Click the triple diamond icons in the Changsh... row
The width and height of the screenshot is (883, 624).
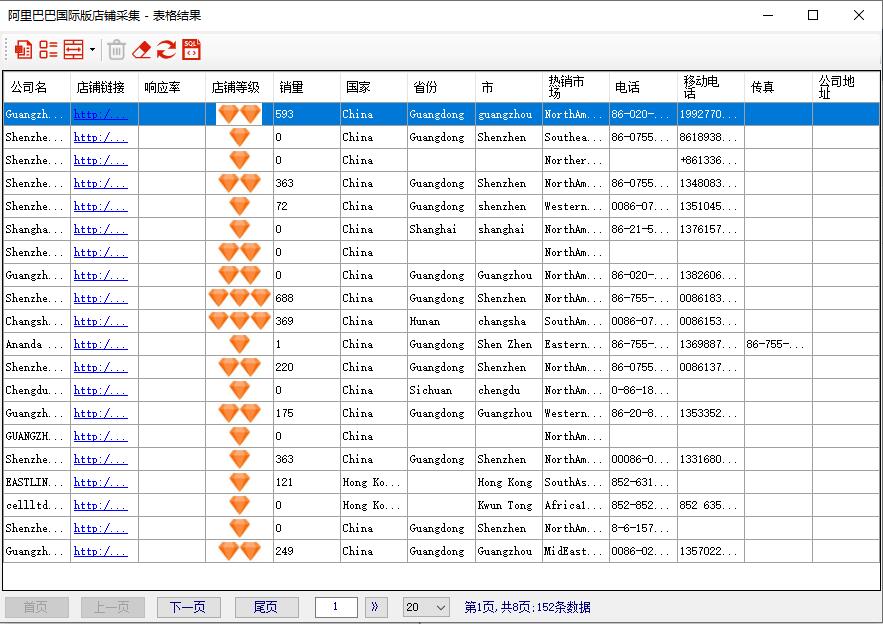tap(239, 321)
